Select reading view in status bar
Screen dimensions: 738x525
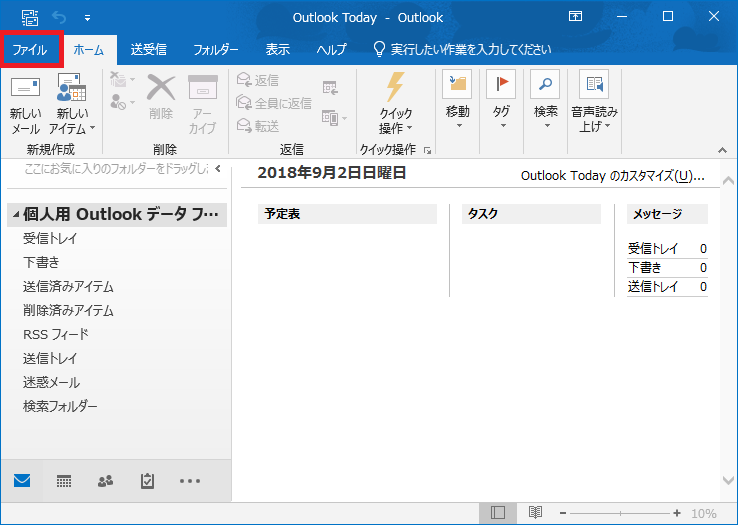535,513
